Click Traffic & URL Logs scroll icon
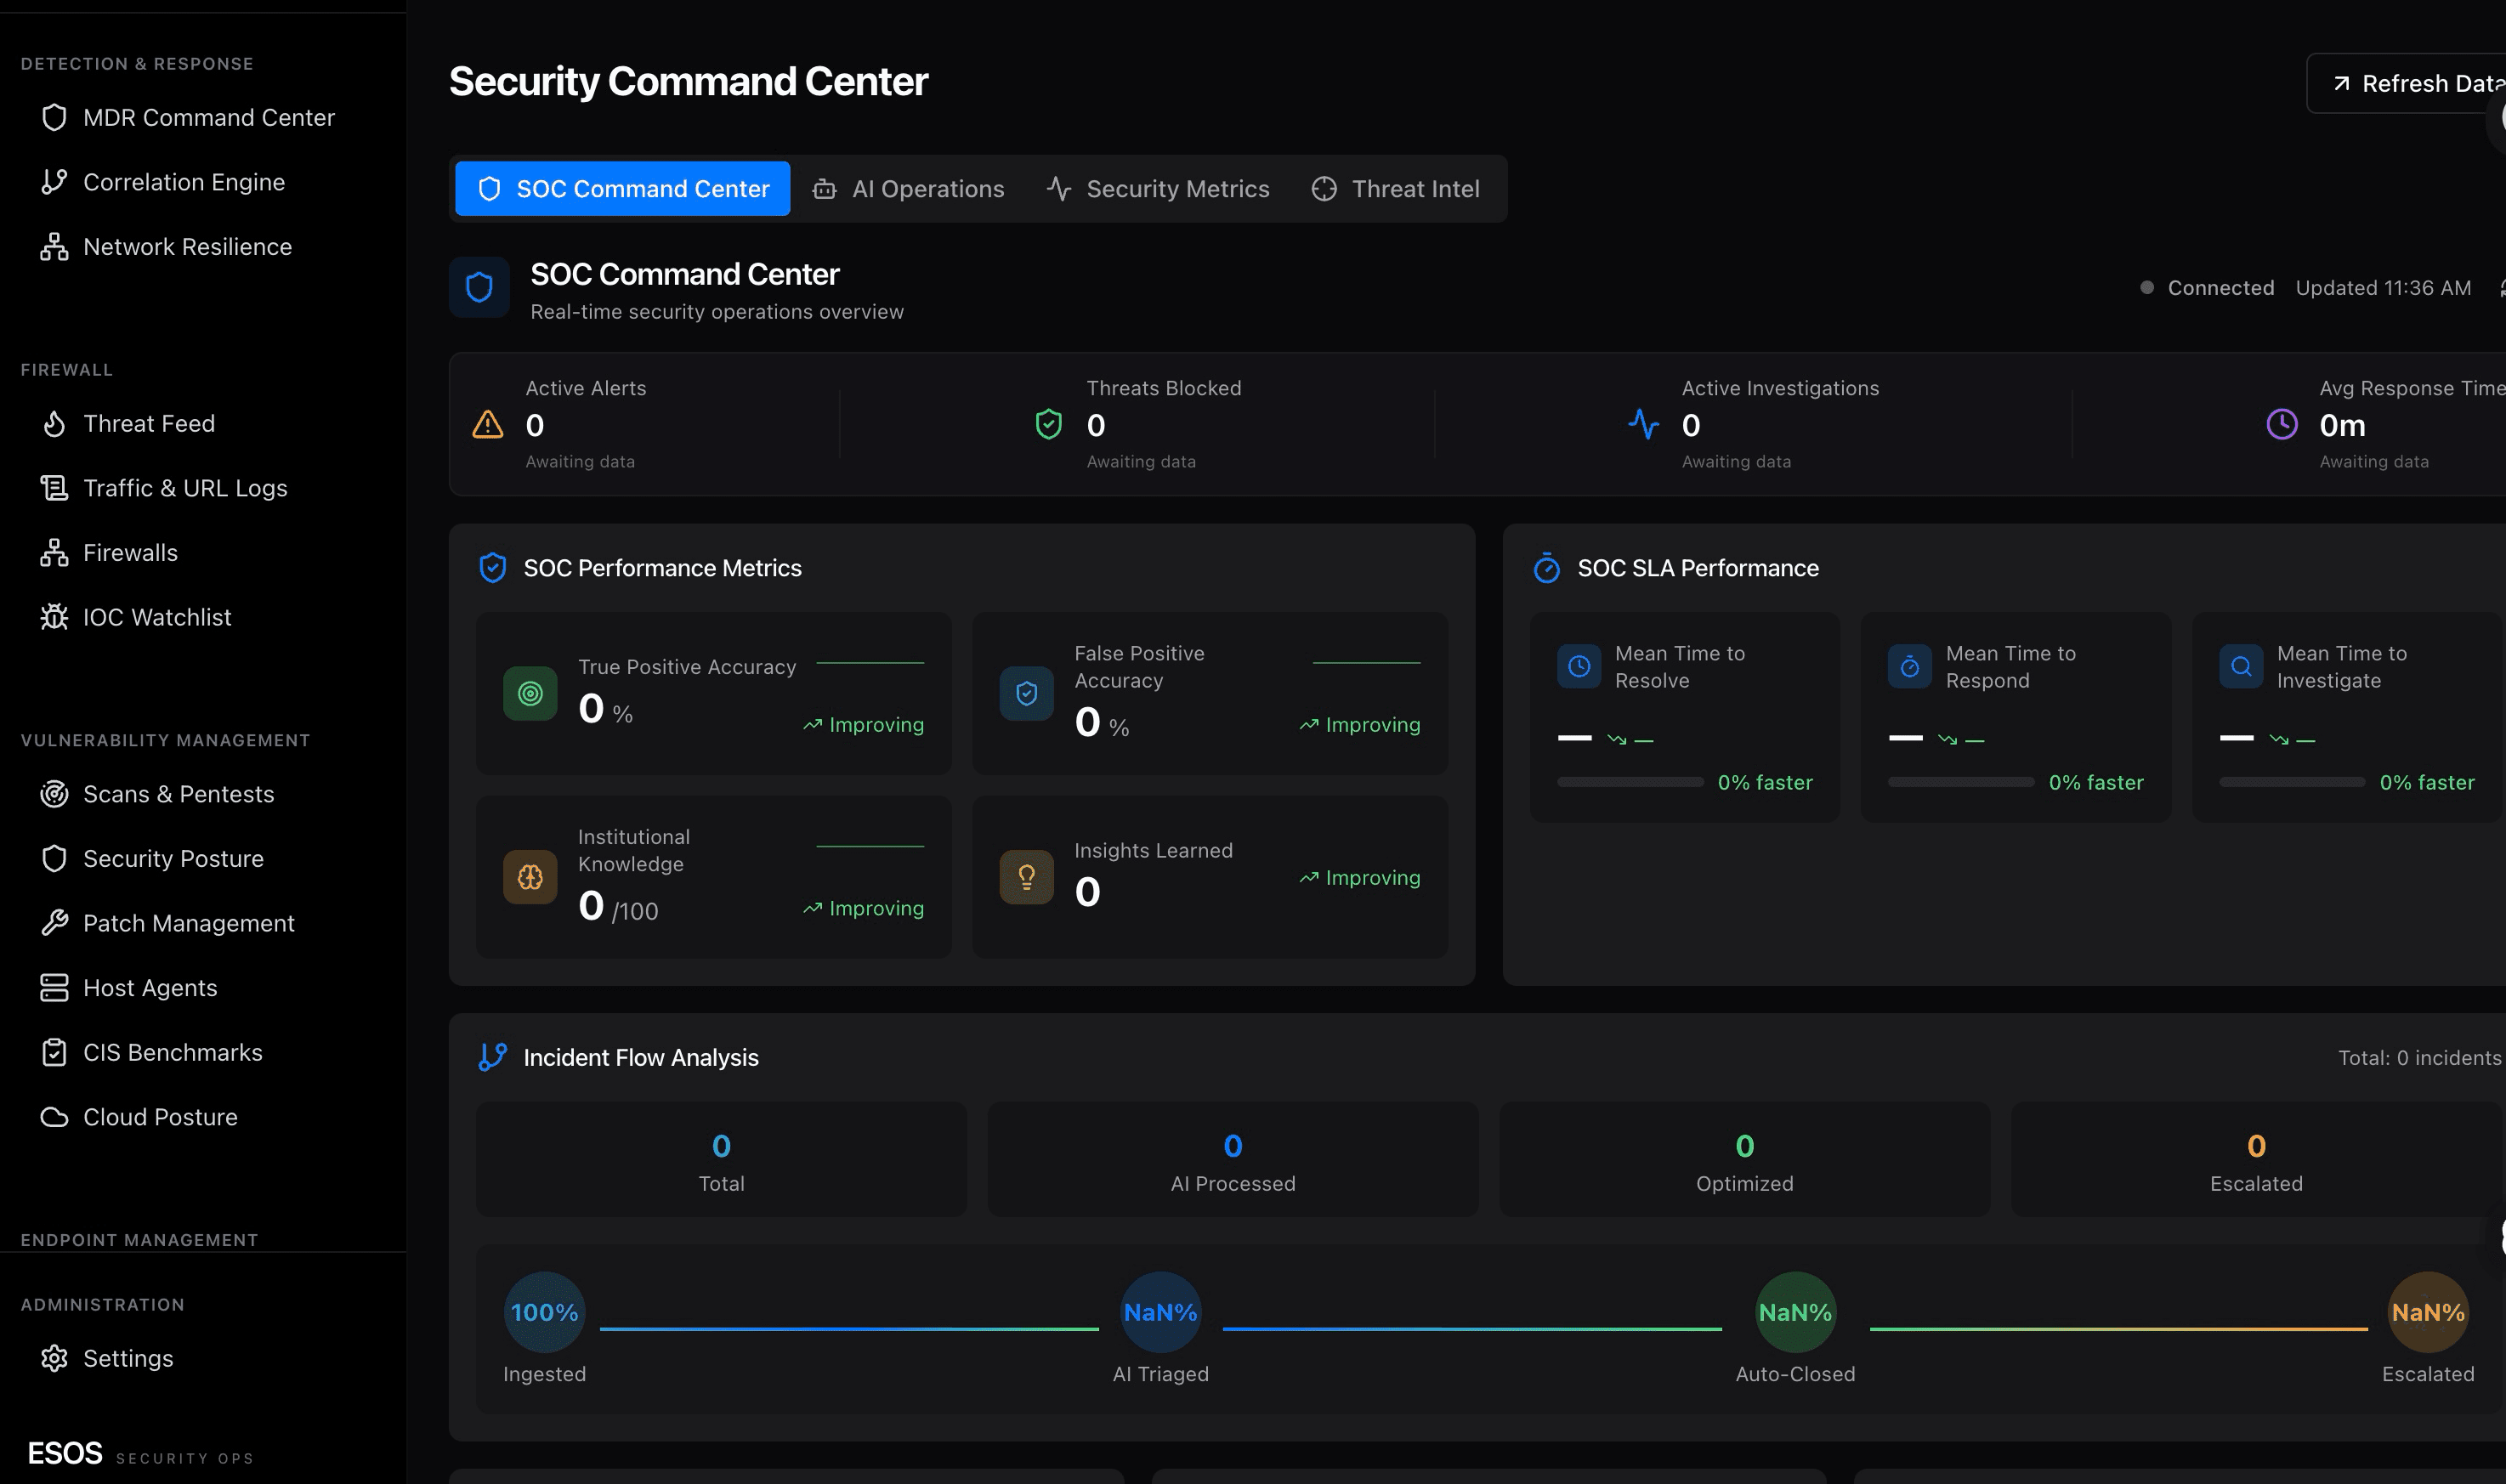This screenshot has height=1484, width=2506. click(54, 488)
